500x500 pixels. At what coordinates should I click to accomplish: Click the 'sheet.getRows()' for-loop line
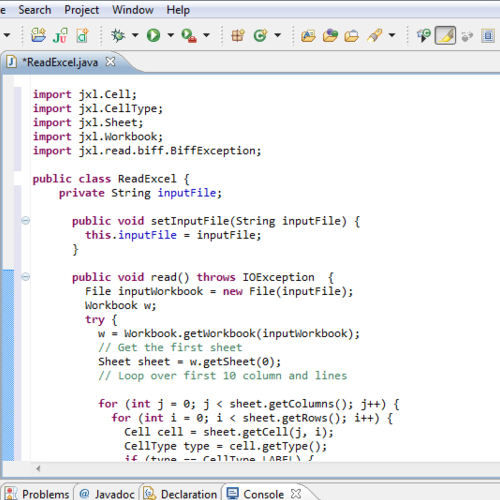[252, 418]
